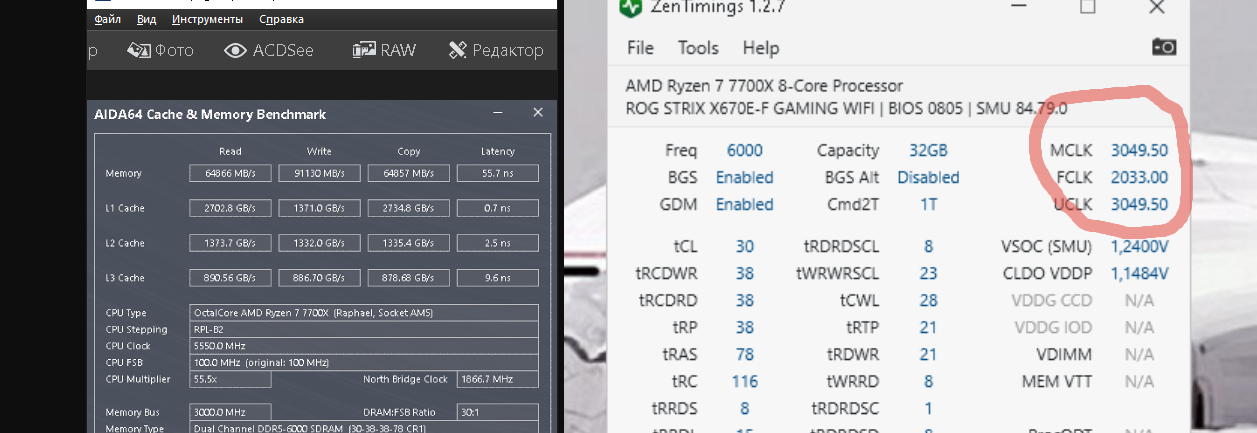Open the Справка menu in ACDSee

(x=281, y=19)
